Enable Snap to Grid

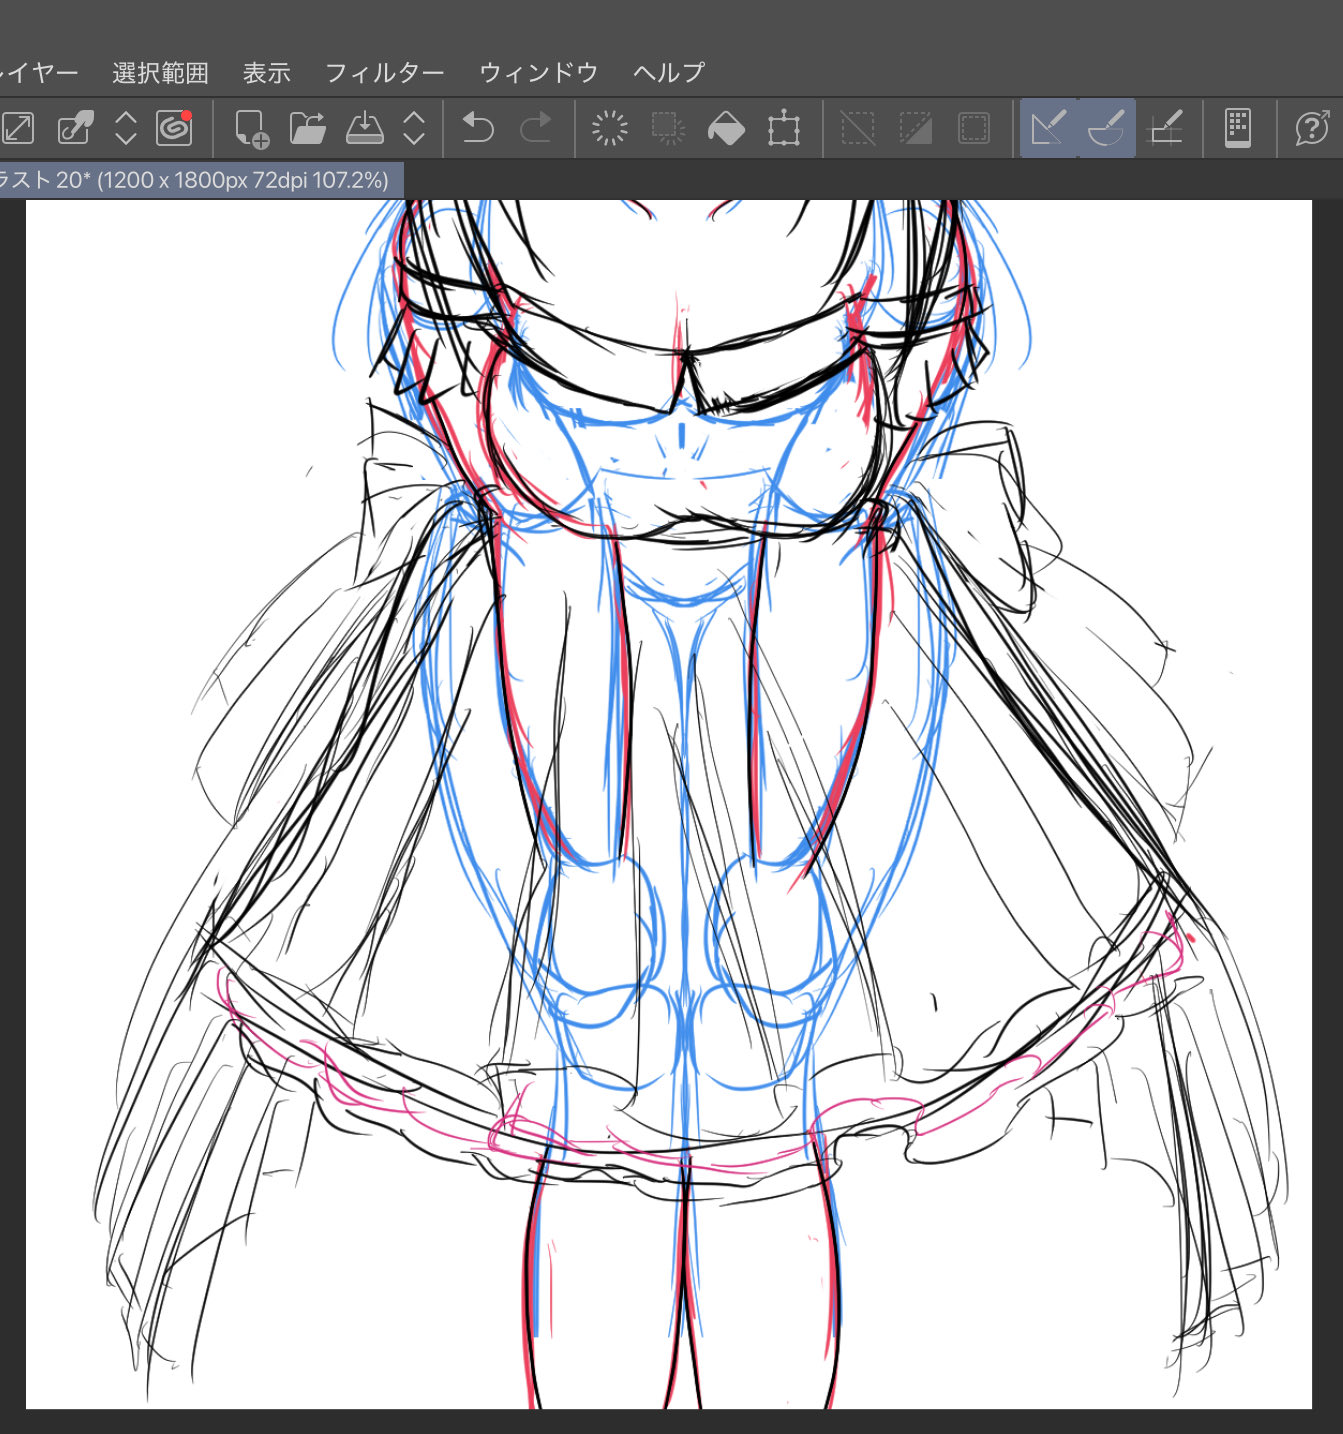(x=1165, y=129)
